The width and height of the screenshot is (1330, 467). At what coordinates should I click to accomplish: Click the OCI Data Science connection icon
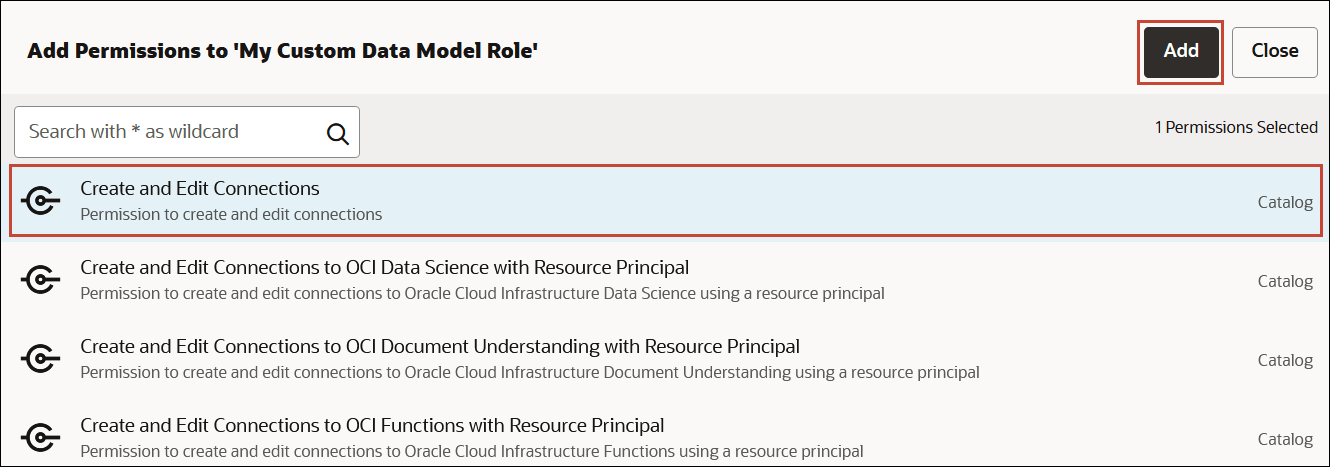pyautogui.click(x=40, y=280)
